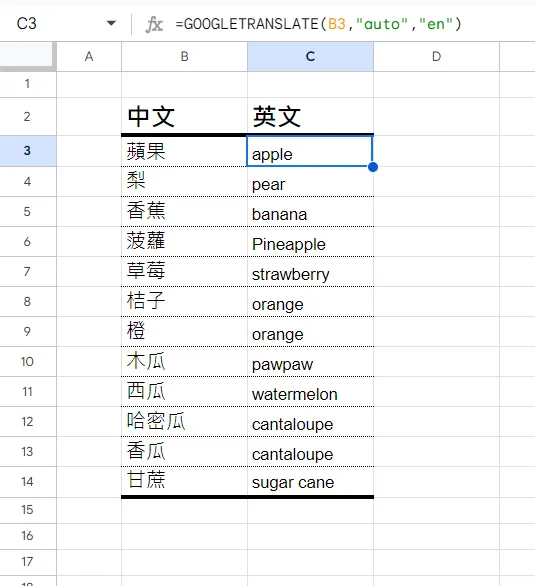Click the cantaloupe cell beside 香瓜
This screenshot has height=586, width=535.
310,451
